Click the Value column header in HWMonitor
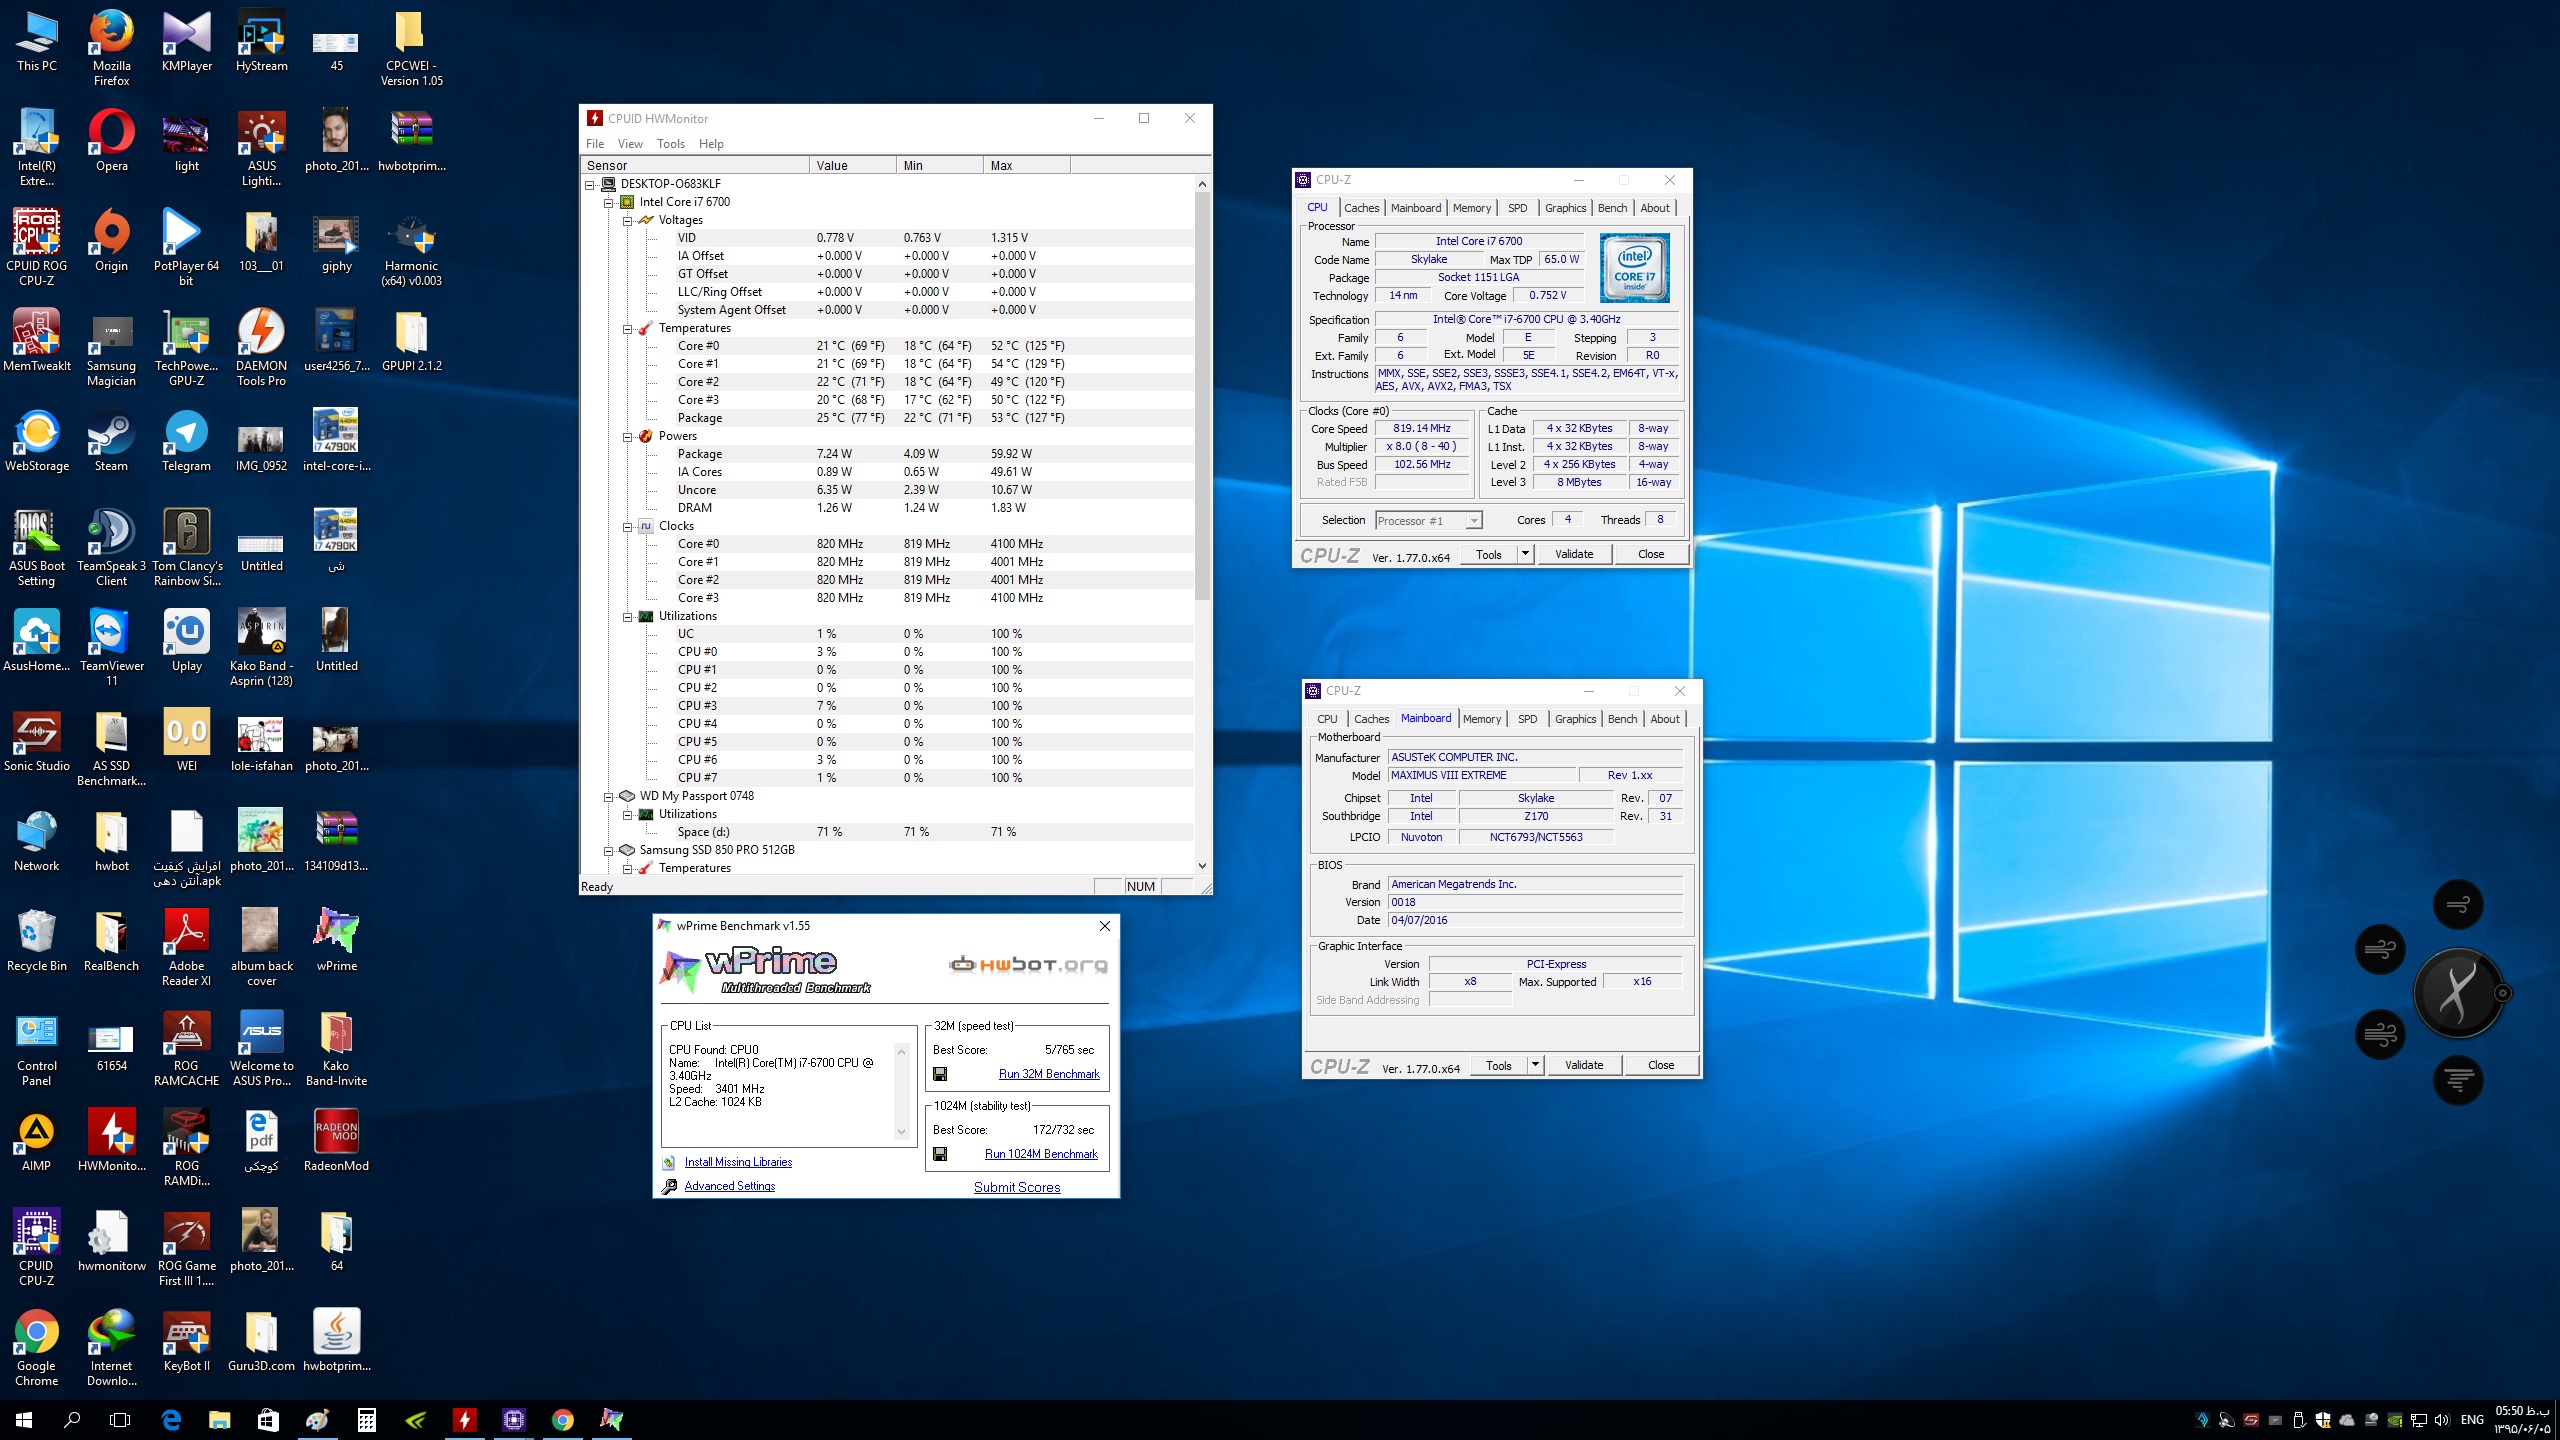 tap(852, 165)
